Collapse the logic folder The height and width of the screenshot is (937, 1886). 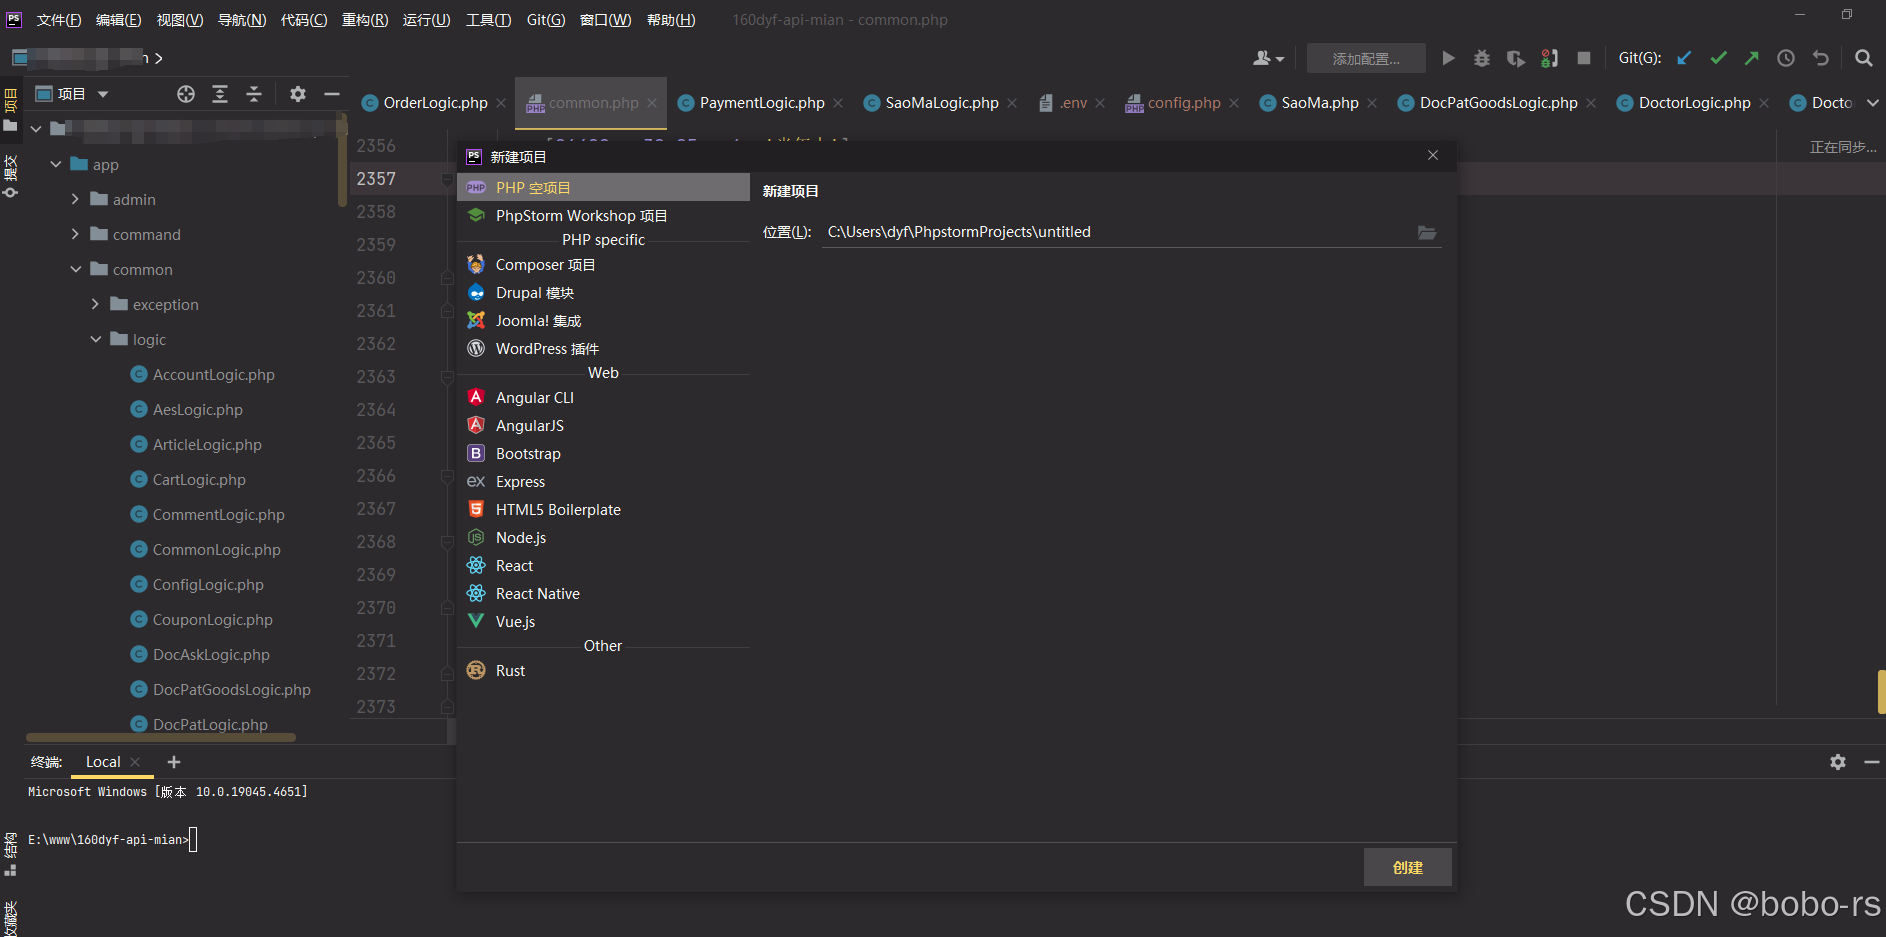coord(96,339)
